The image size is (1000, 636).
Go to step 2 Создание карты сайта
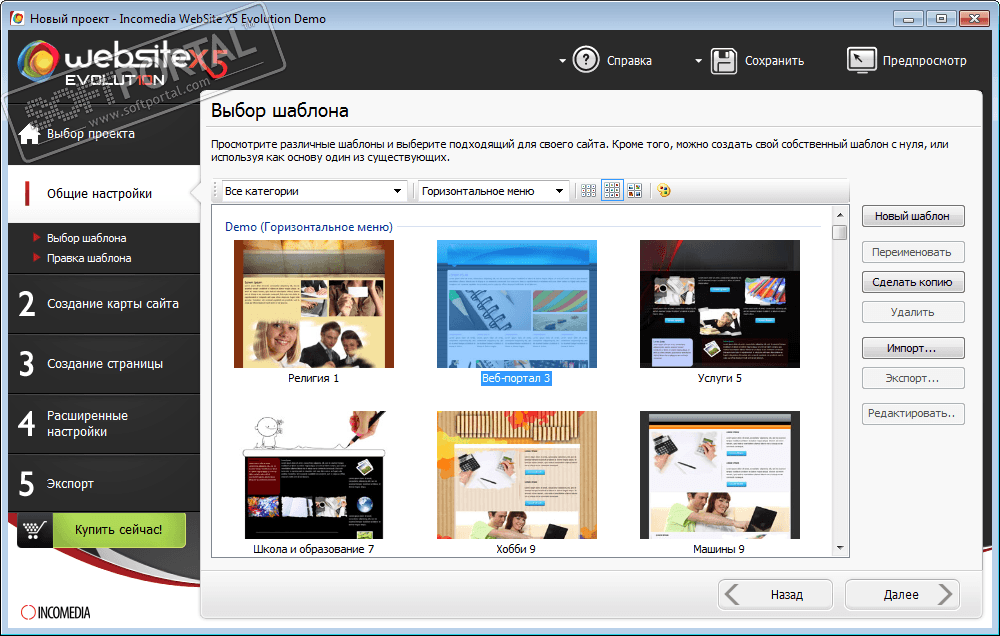(x=104, y=304)
